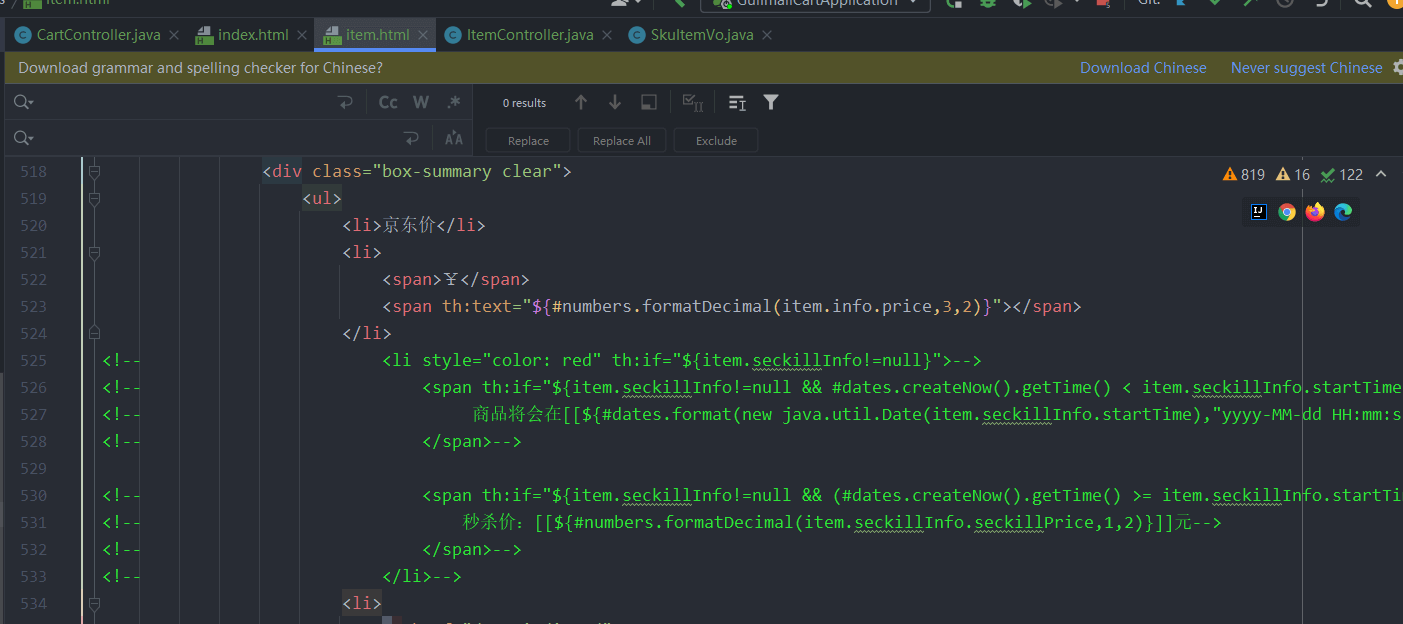The width and height of the screenshot is (1403, 624).
Task: Click line number 525 in gutter
Action: pyautogui.click(x=33, y=361)
